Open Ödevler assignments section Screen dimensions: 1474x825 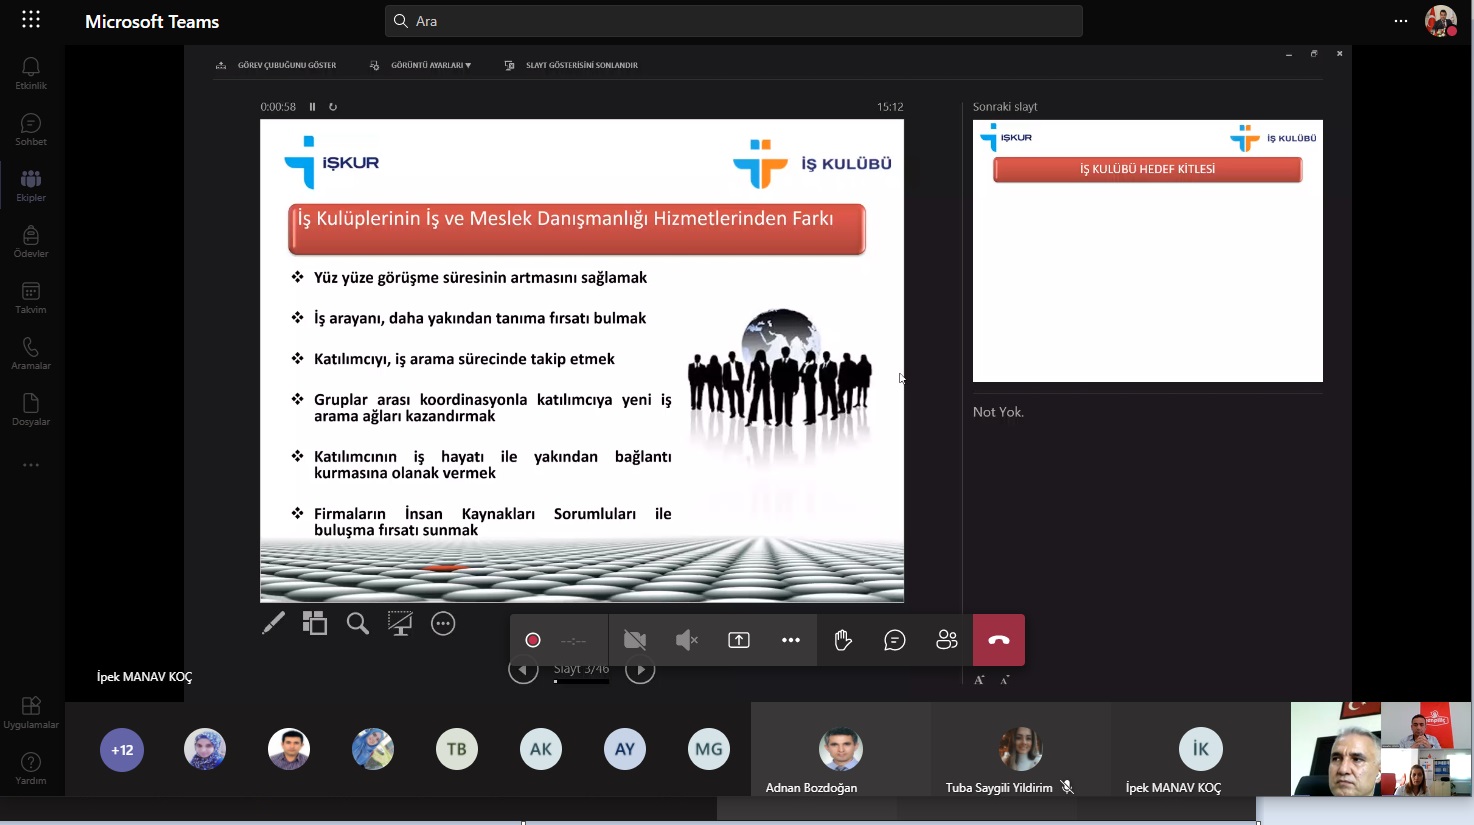pyautogui.click(x=31, y=241)
